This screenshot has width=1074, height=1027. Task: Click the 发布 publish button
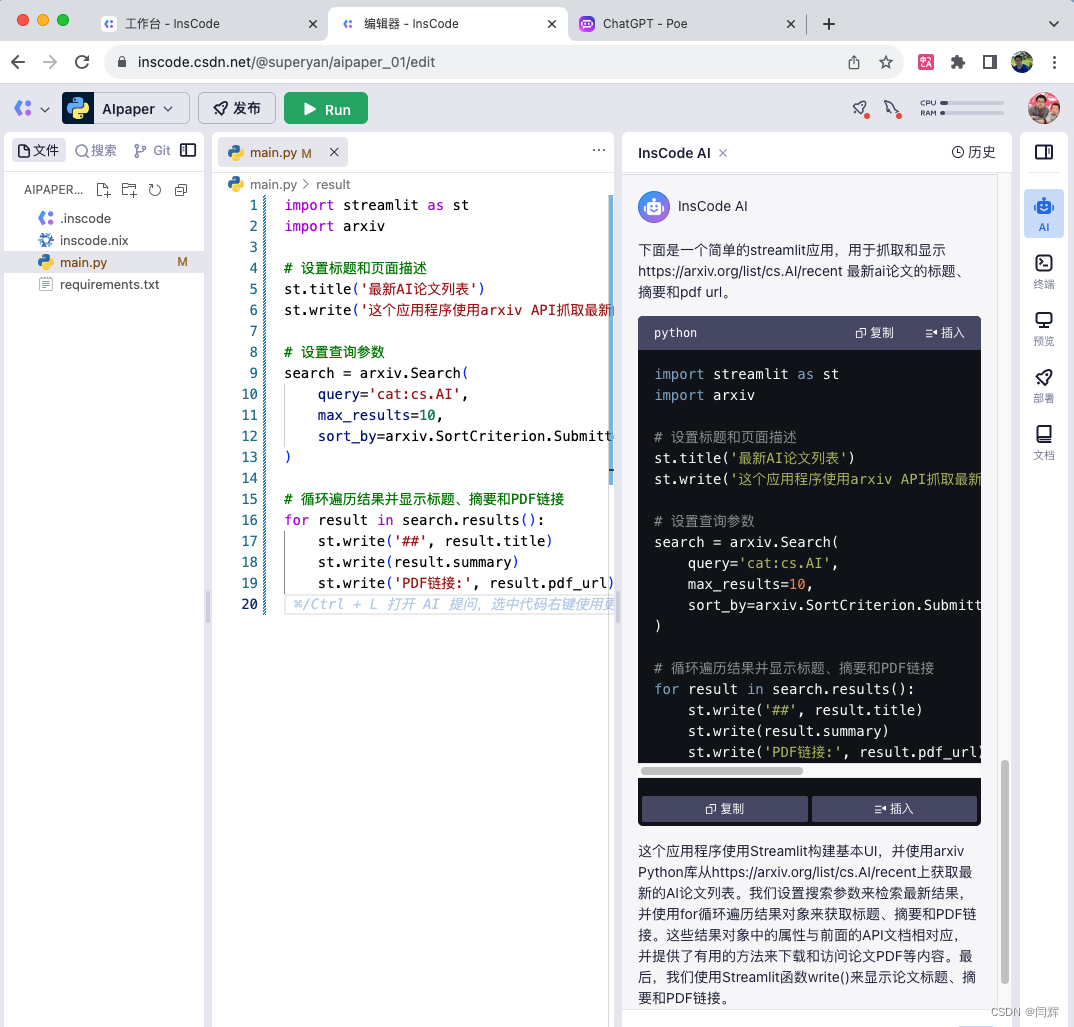coord(237,108)
